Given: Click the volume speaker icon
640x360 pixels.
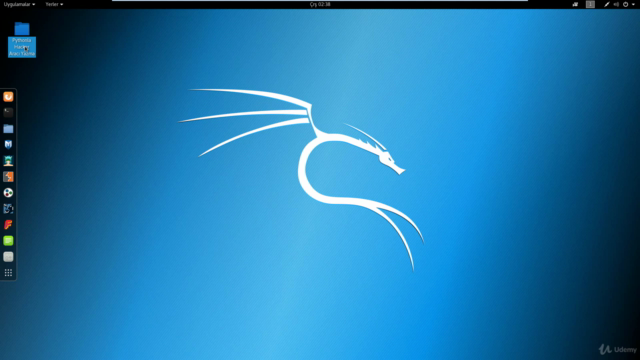Looking at the screenshot, I should coord(616,4).
